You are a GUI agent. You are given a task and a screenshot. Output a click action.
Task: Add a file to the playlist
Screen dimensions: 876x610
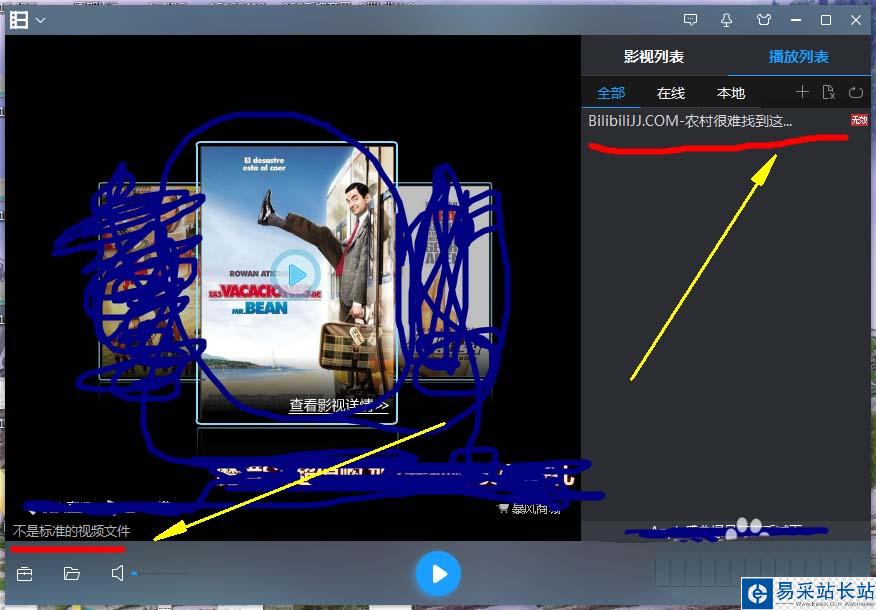802,92
